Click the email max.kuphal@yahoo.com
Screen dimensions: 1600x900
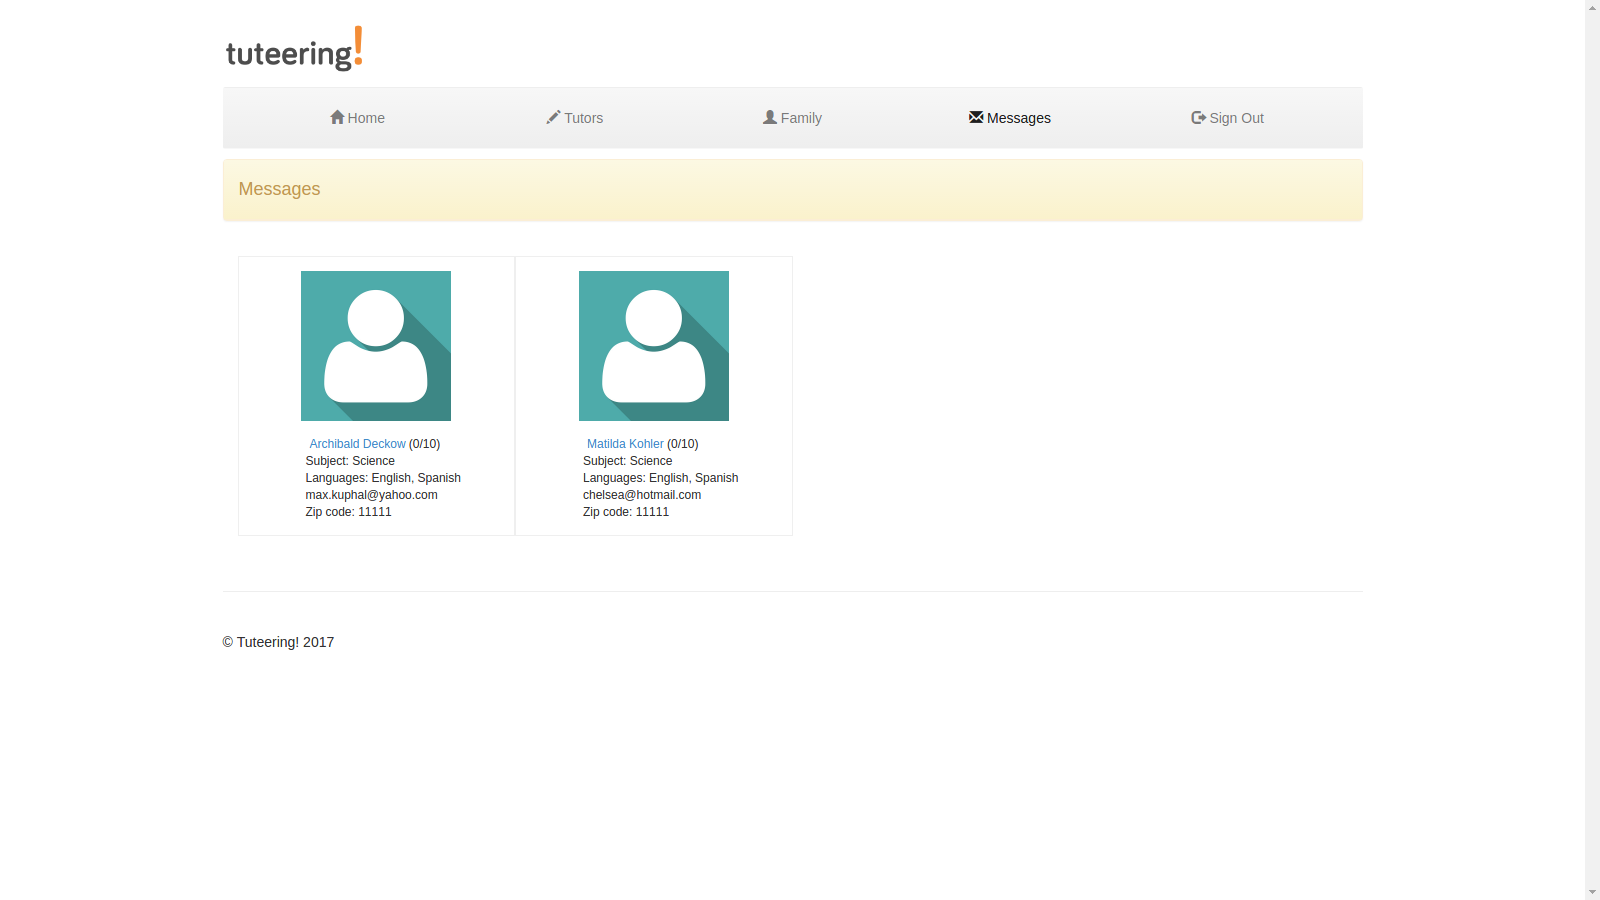[x=371, y=495]
